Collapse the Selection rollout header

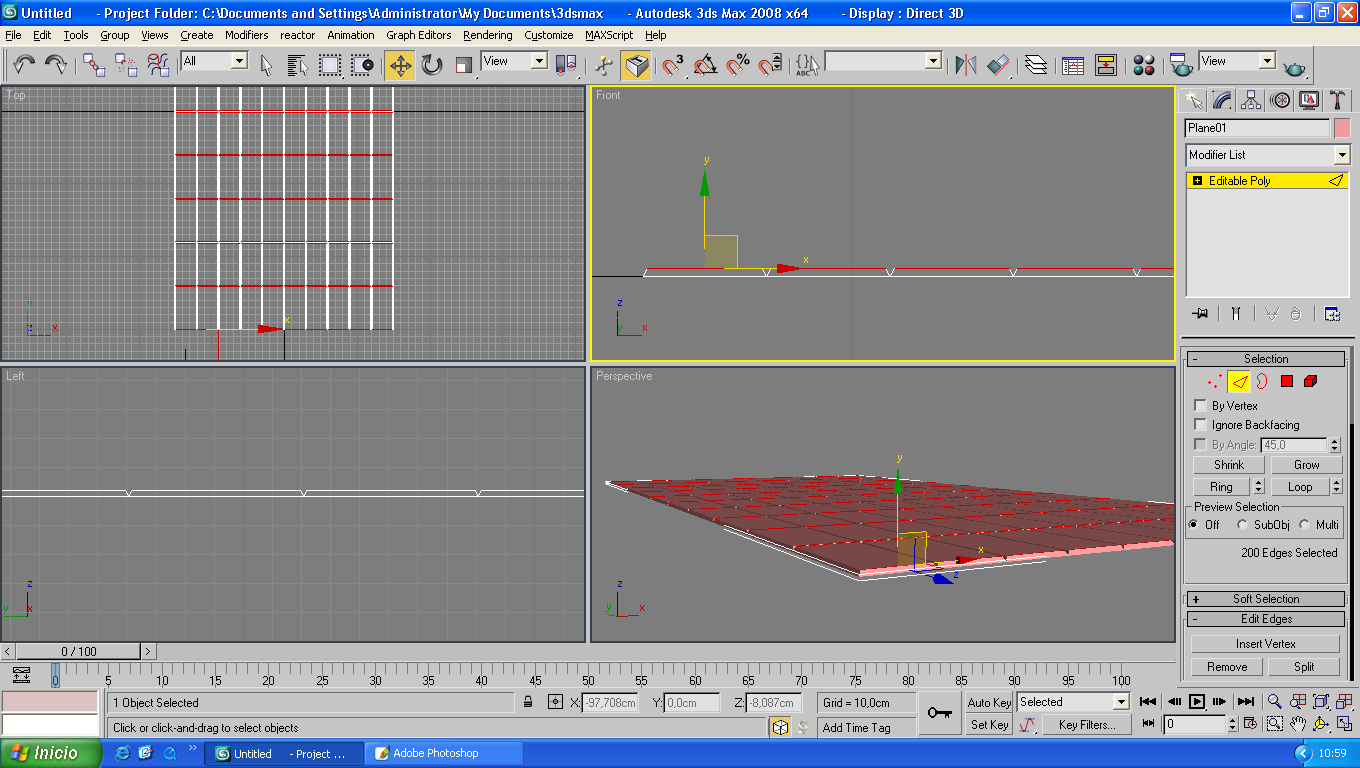pyautogui.click(x=1266, y=359)
